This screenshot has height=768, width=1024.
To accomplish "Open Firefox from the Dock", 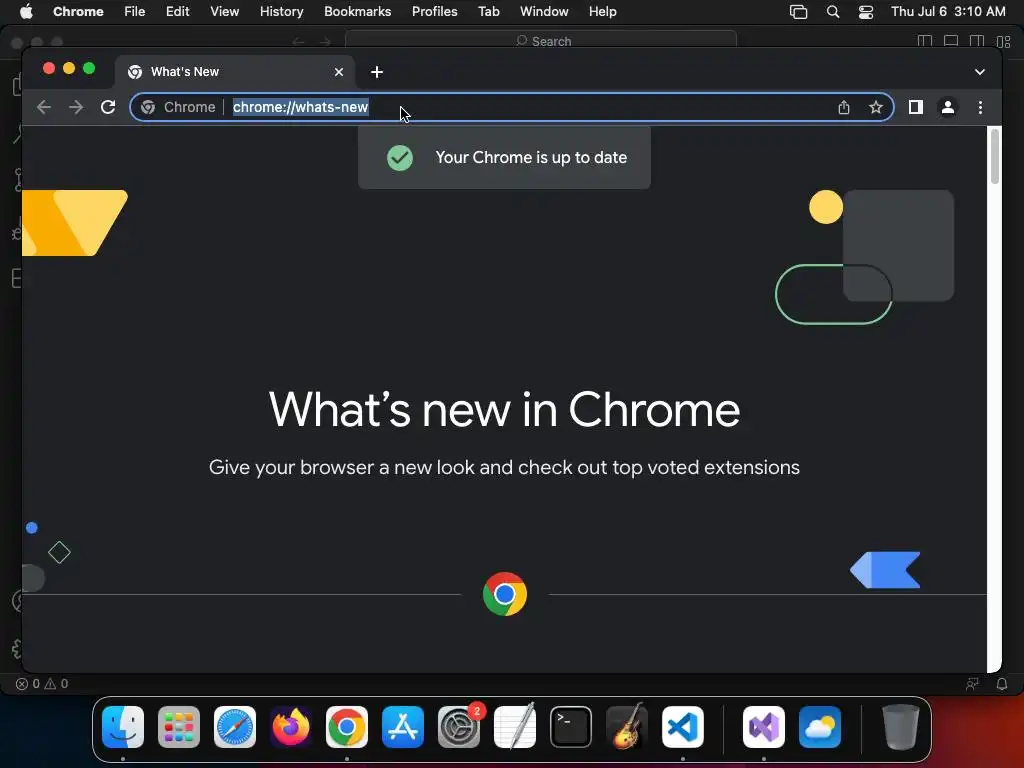I will point(291,727).
